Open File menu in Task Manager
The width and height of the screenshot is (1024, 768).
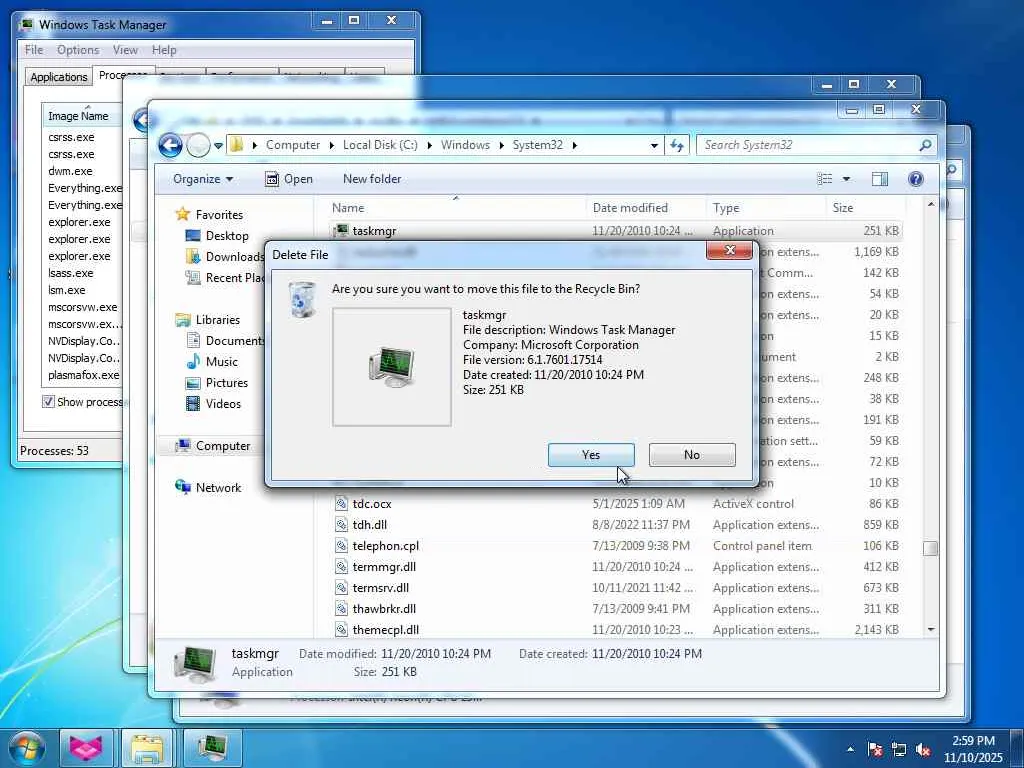[x=33, y=50]
